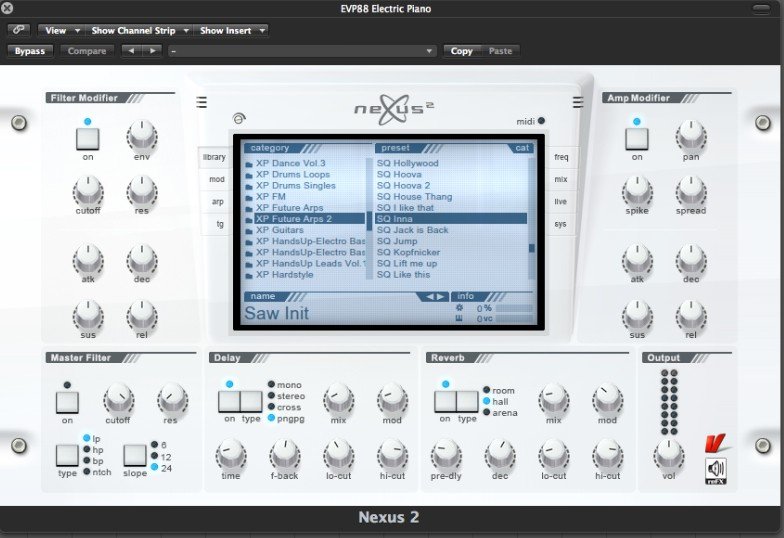Toggle the Master Filter on button

pos(67,402)
